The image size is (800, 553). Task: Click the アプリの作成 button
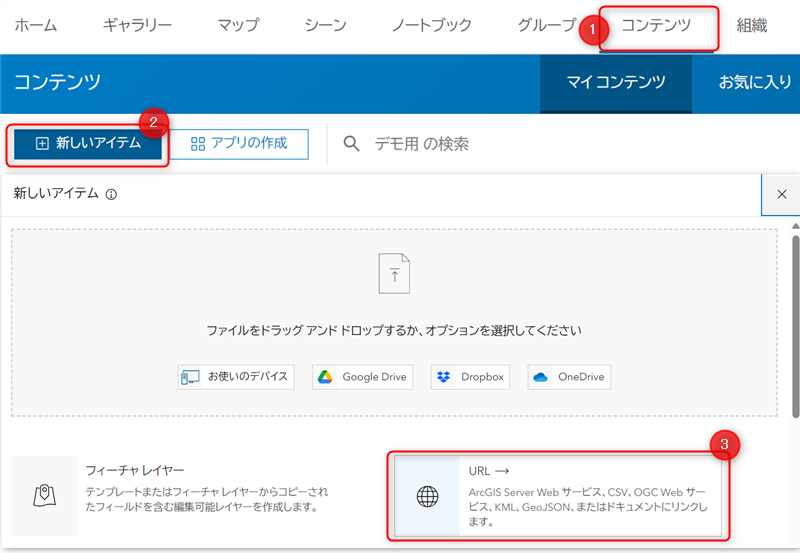(238, 143)
